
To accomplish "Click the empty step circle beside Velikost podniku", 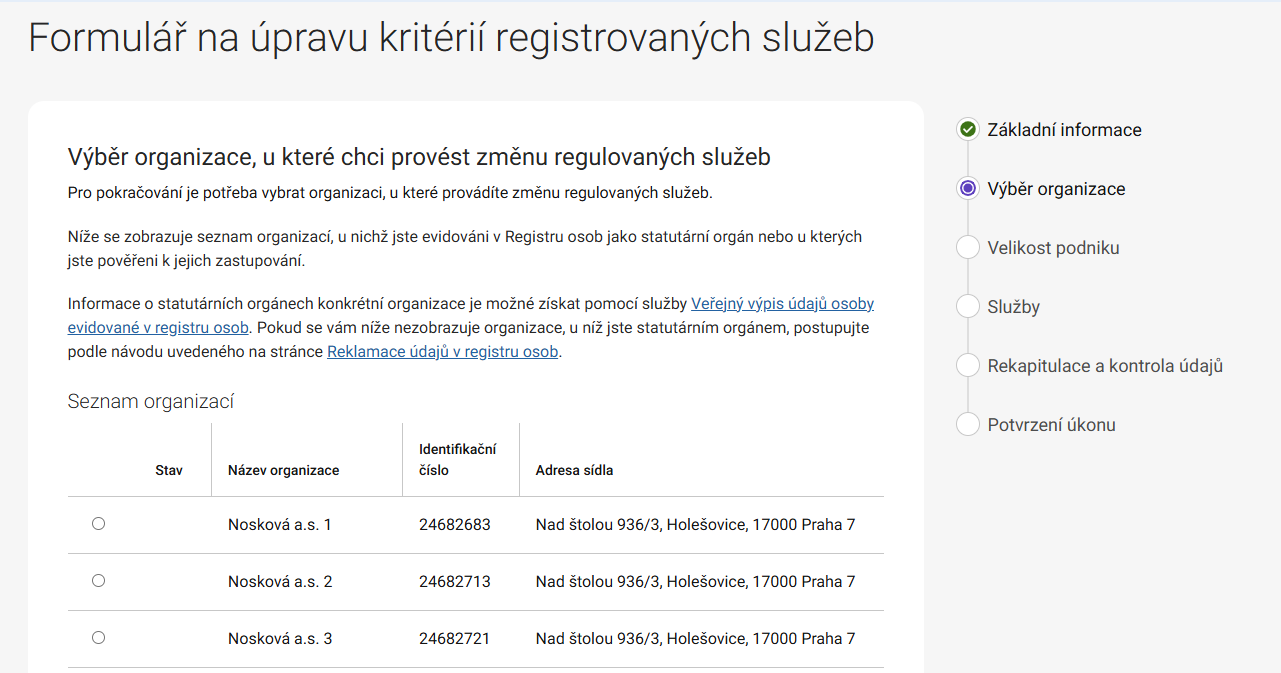I will pyautogui.click(x=967, y=248).
